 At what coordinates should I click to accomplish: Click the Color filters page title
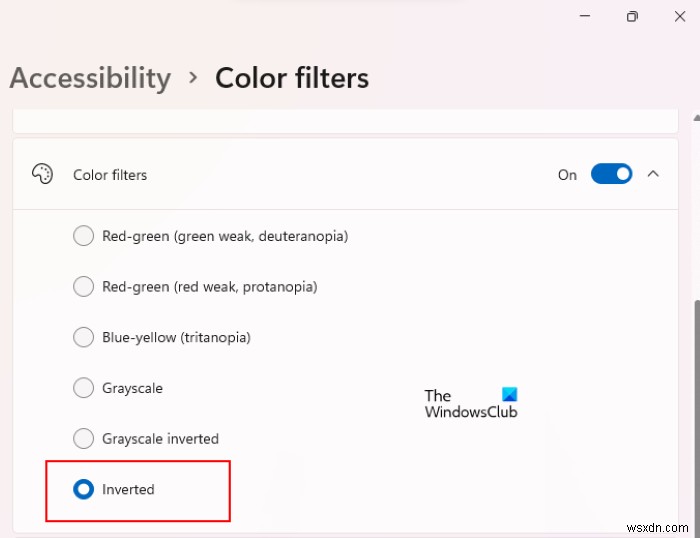[292, 78]
